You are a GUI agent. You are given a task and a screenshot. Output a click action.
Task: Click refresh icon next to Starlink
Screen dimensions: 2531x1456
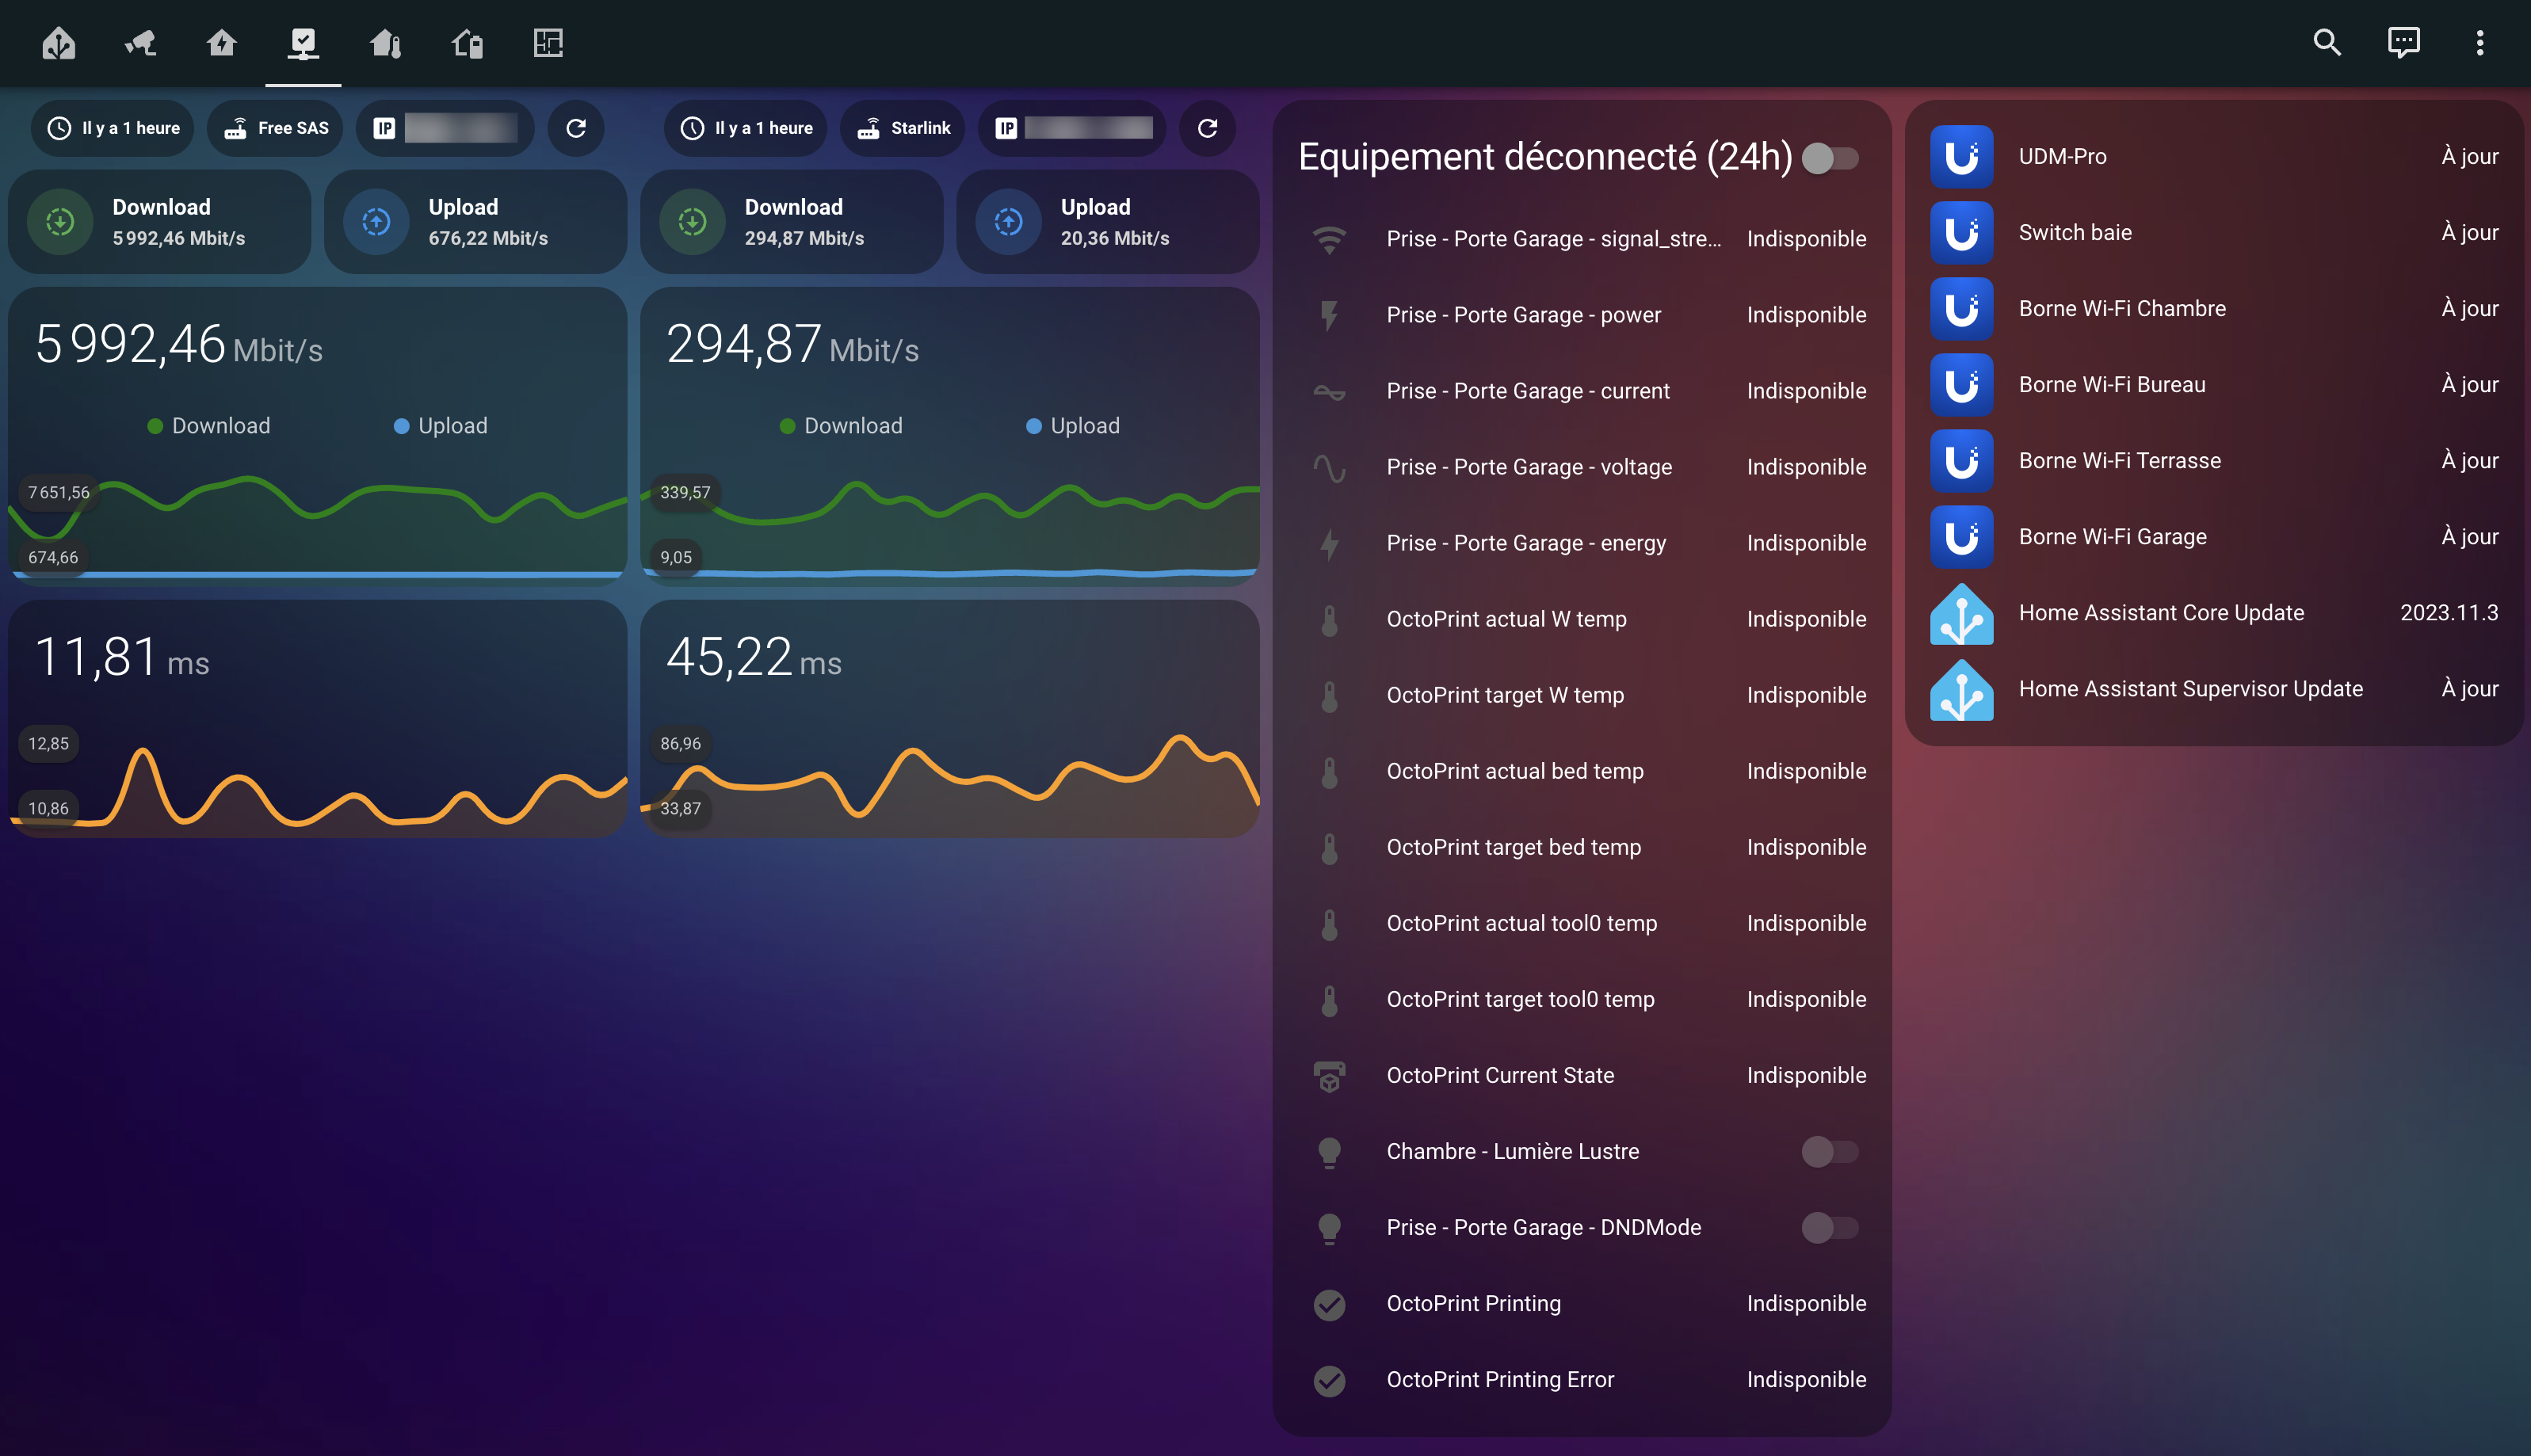point(1207,128)
